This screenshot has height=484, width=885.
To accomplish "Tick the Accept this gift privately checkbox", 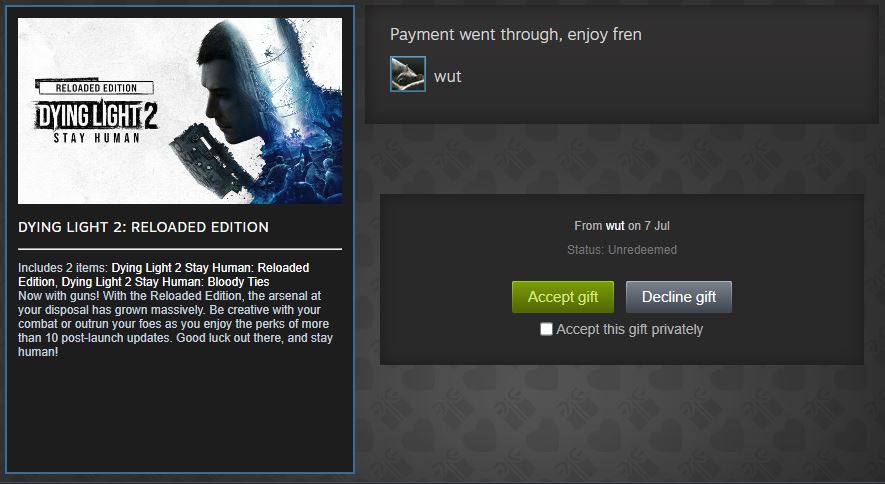I will click(546, 329).
